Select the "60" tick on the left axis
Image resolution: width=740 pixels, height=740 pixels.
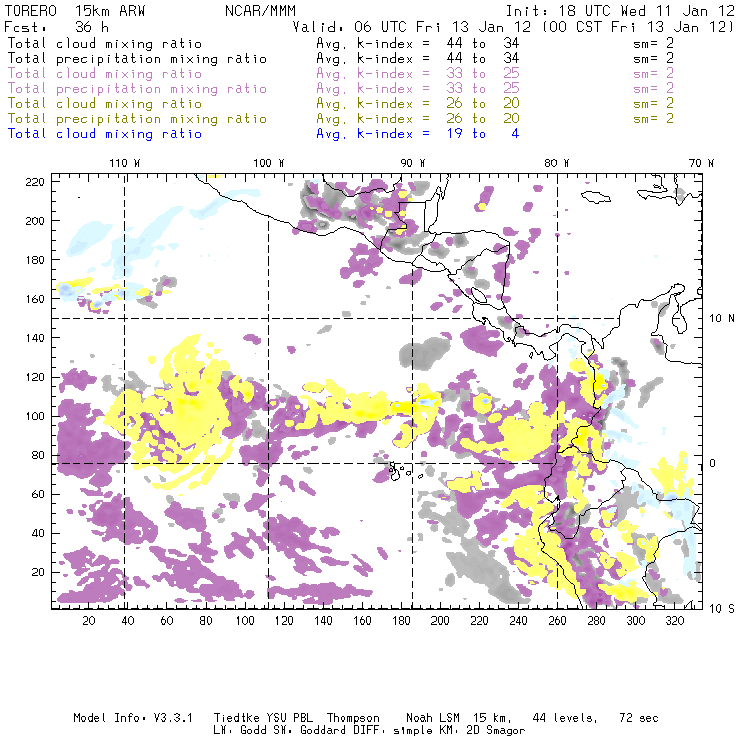(x=38, y=494)
